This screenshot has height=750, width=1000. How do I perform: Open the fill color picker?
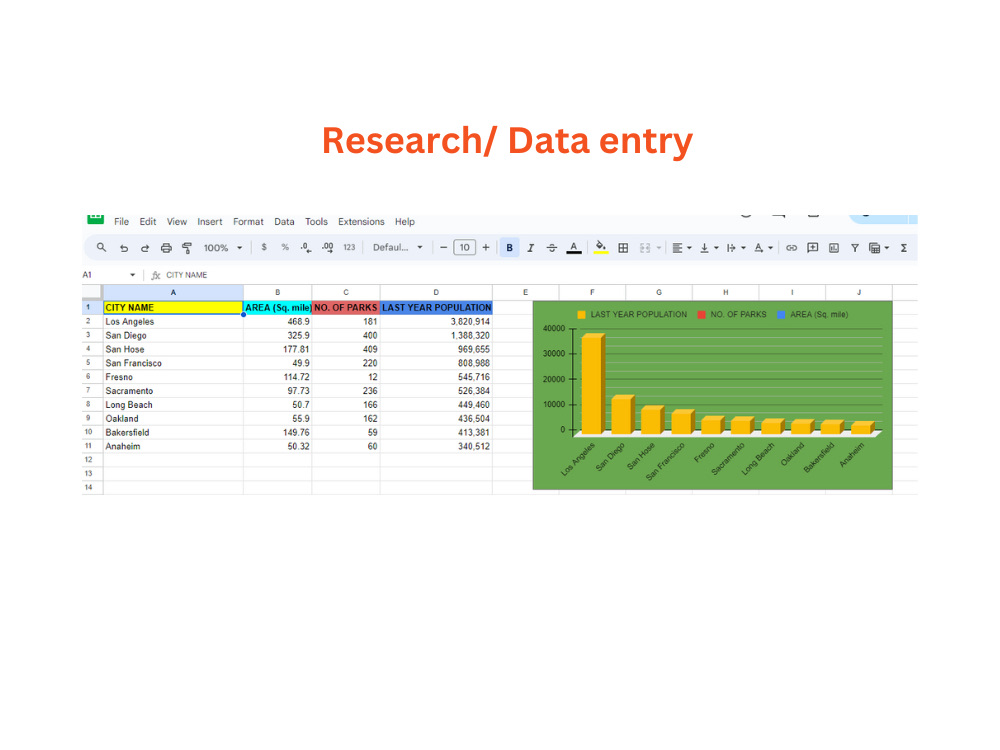point(601,247)
